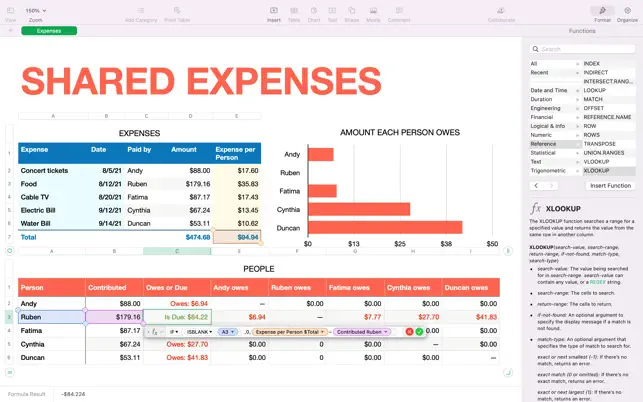Choose the XLOOKUP function in list

coord(609,171)
